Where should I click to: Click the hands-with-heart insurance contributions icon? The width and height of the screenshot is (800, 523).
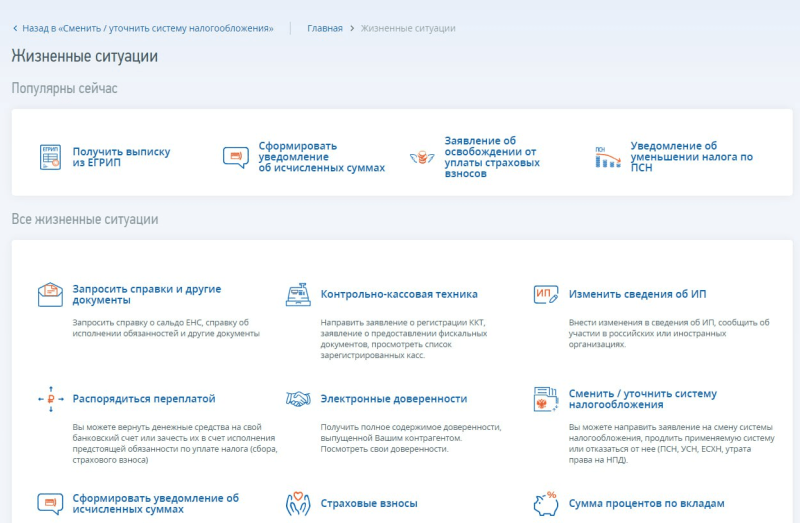298,504
